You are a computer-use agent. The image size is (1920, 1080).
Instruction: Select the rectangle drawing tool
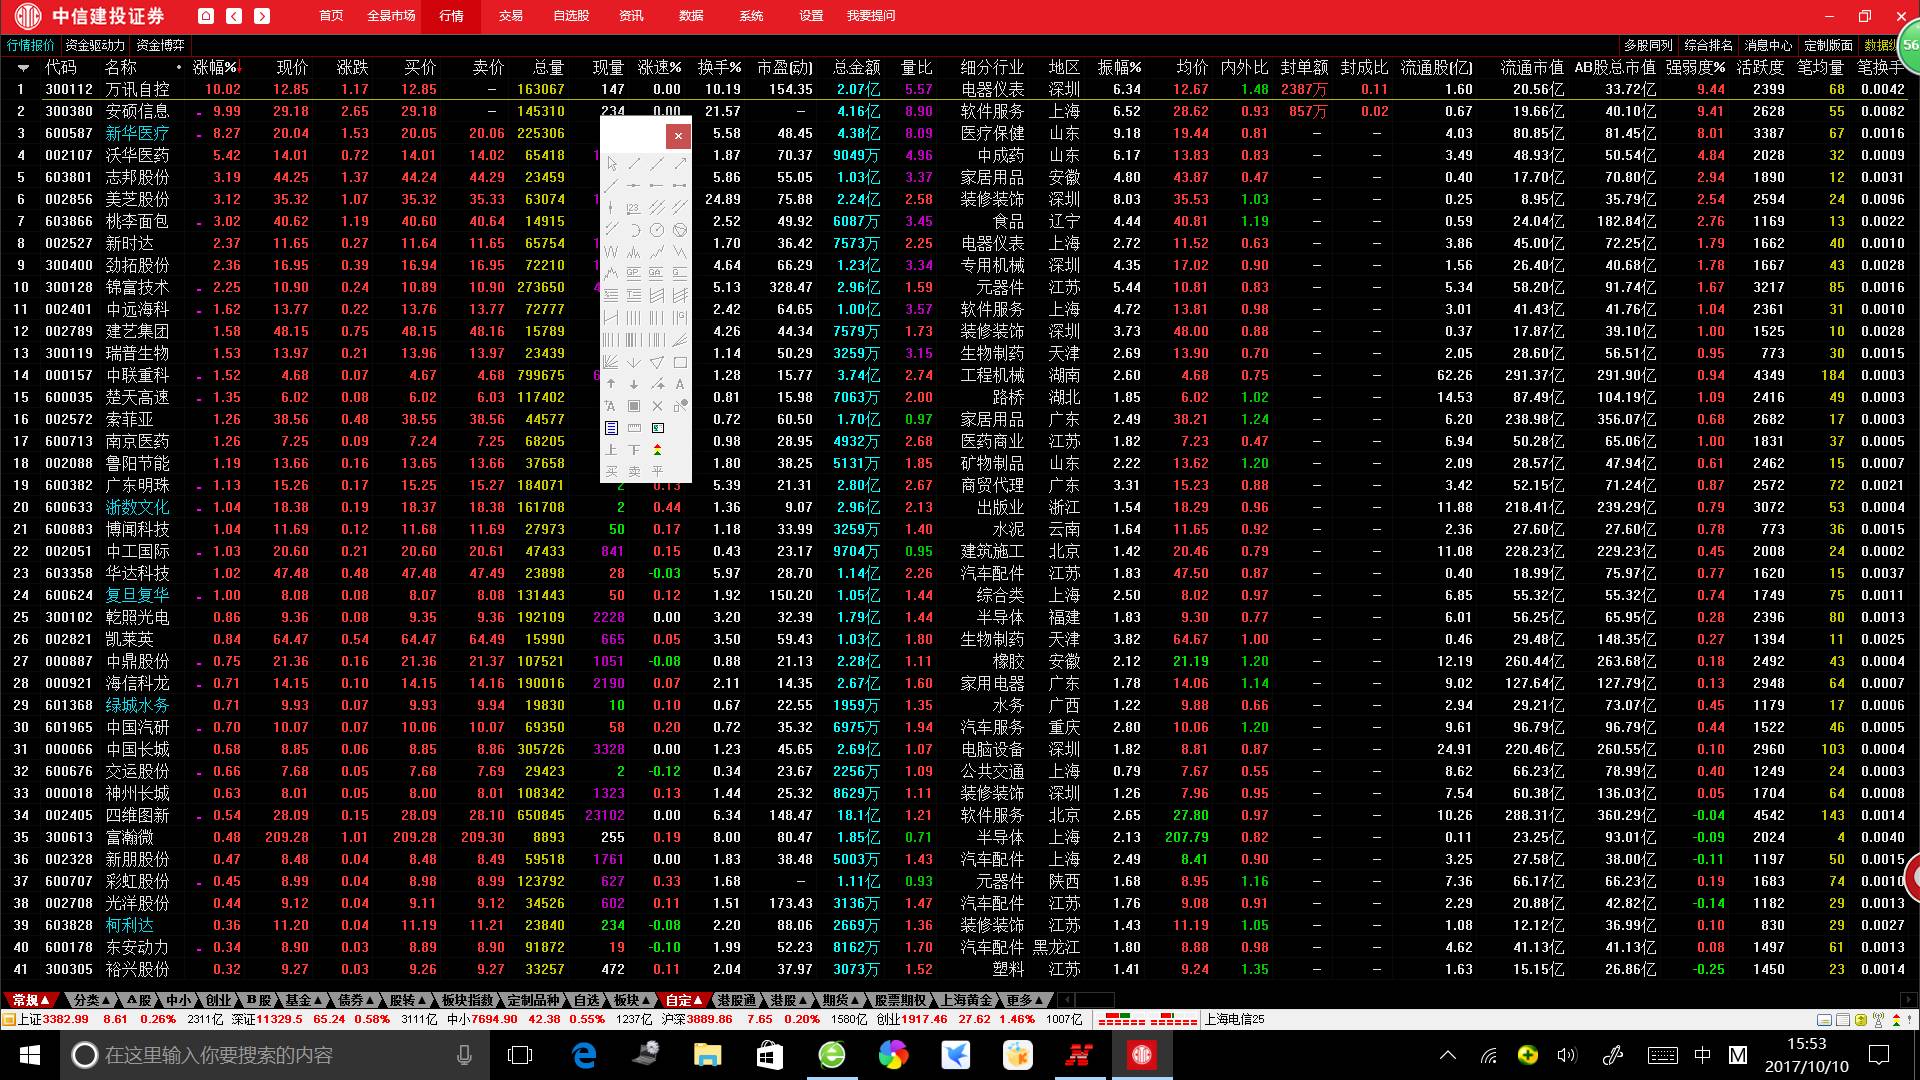pos(680,362)
